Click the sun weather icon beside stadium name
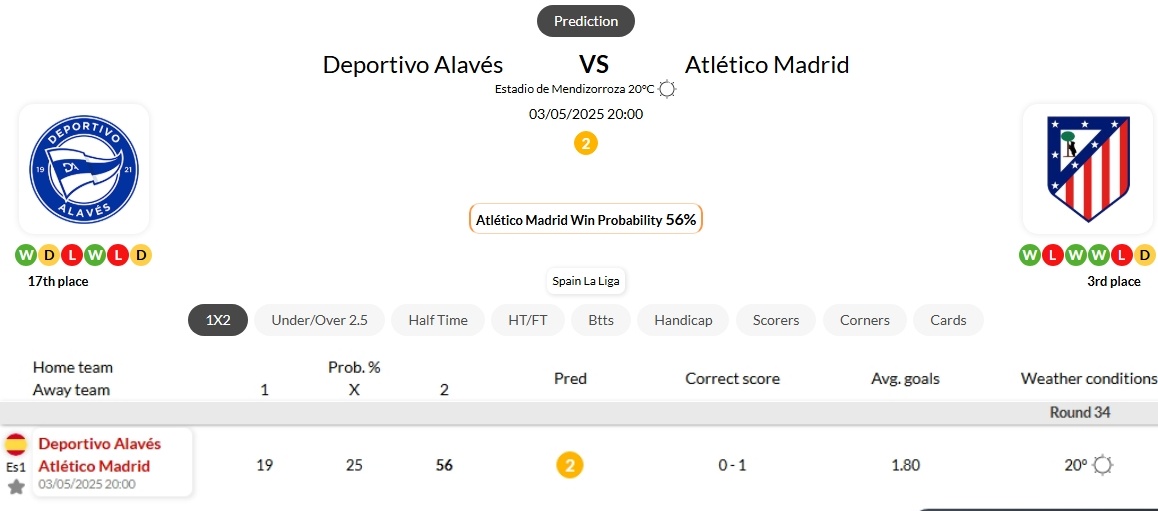 tap(667, 89)
